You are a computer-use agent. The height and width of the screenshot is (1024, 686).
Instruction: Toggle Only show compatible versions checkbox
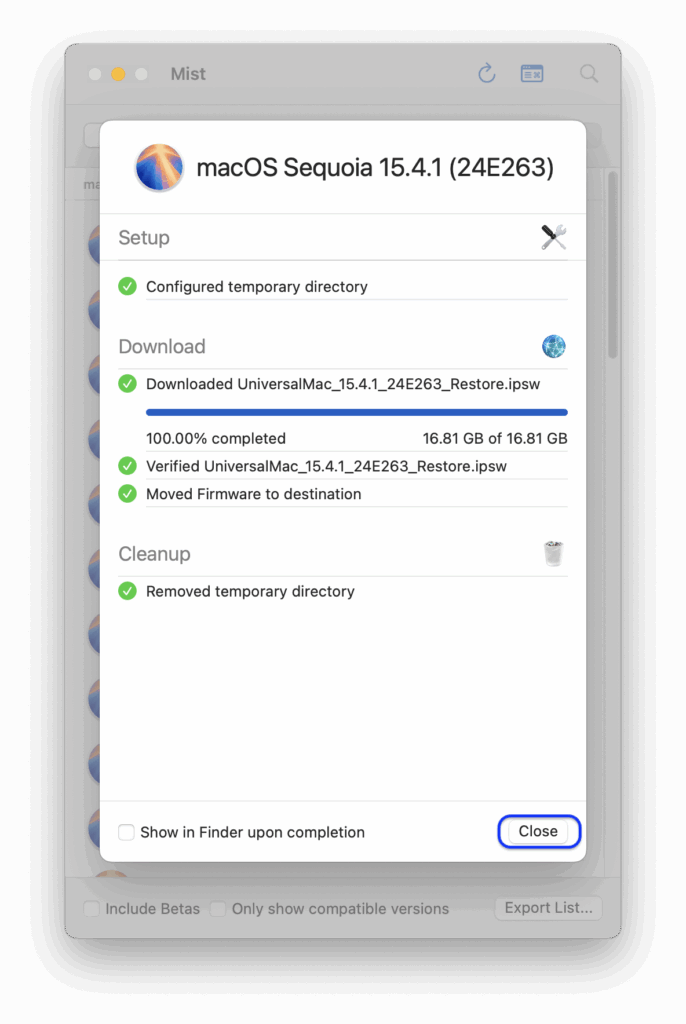coord(218,909)
